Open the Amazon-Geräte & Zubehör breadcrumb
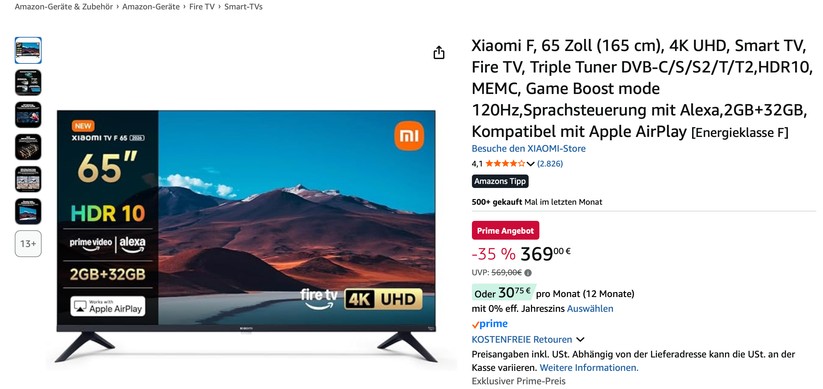 click(x=64, y=7)
